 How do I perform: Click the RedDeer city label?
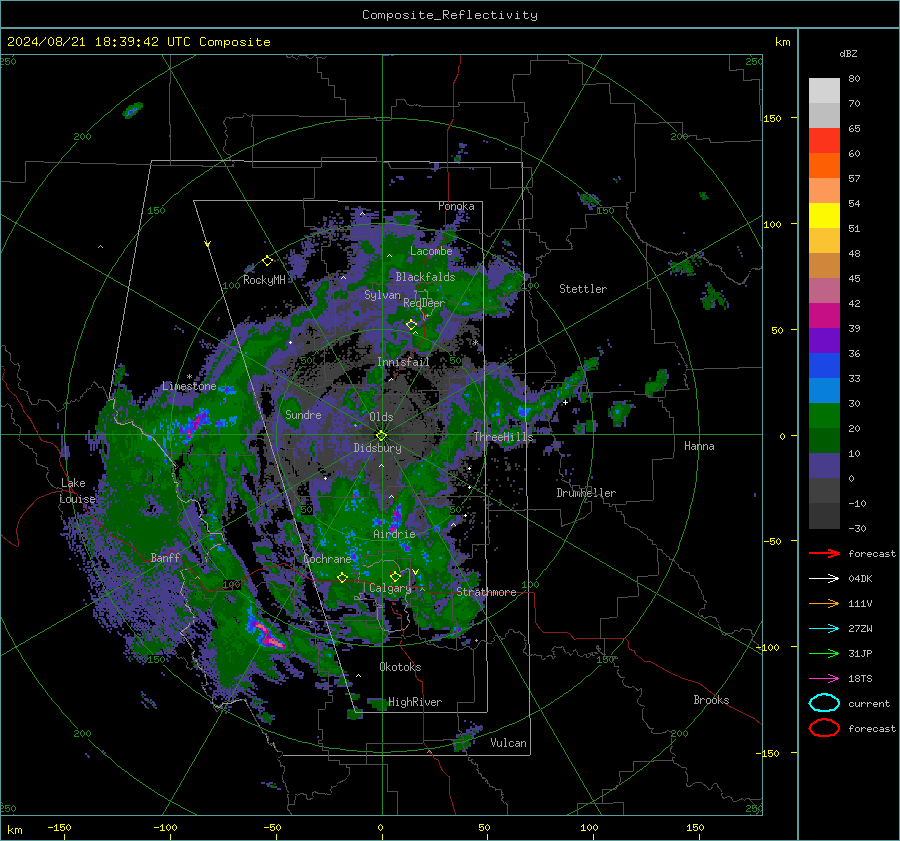pos(424,303)
